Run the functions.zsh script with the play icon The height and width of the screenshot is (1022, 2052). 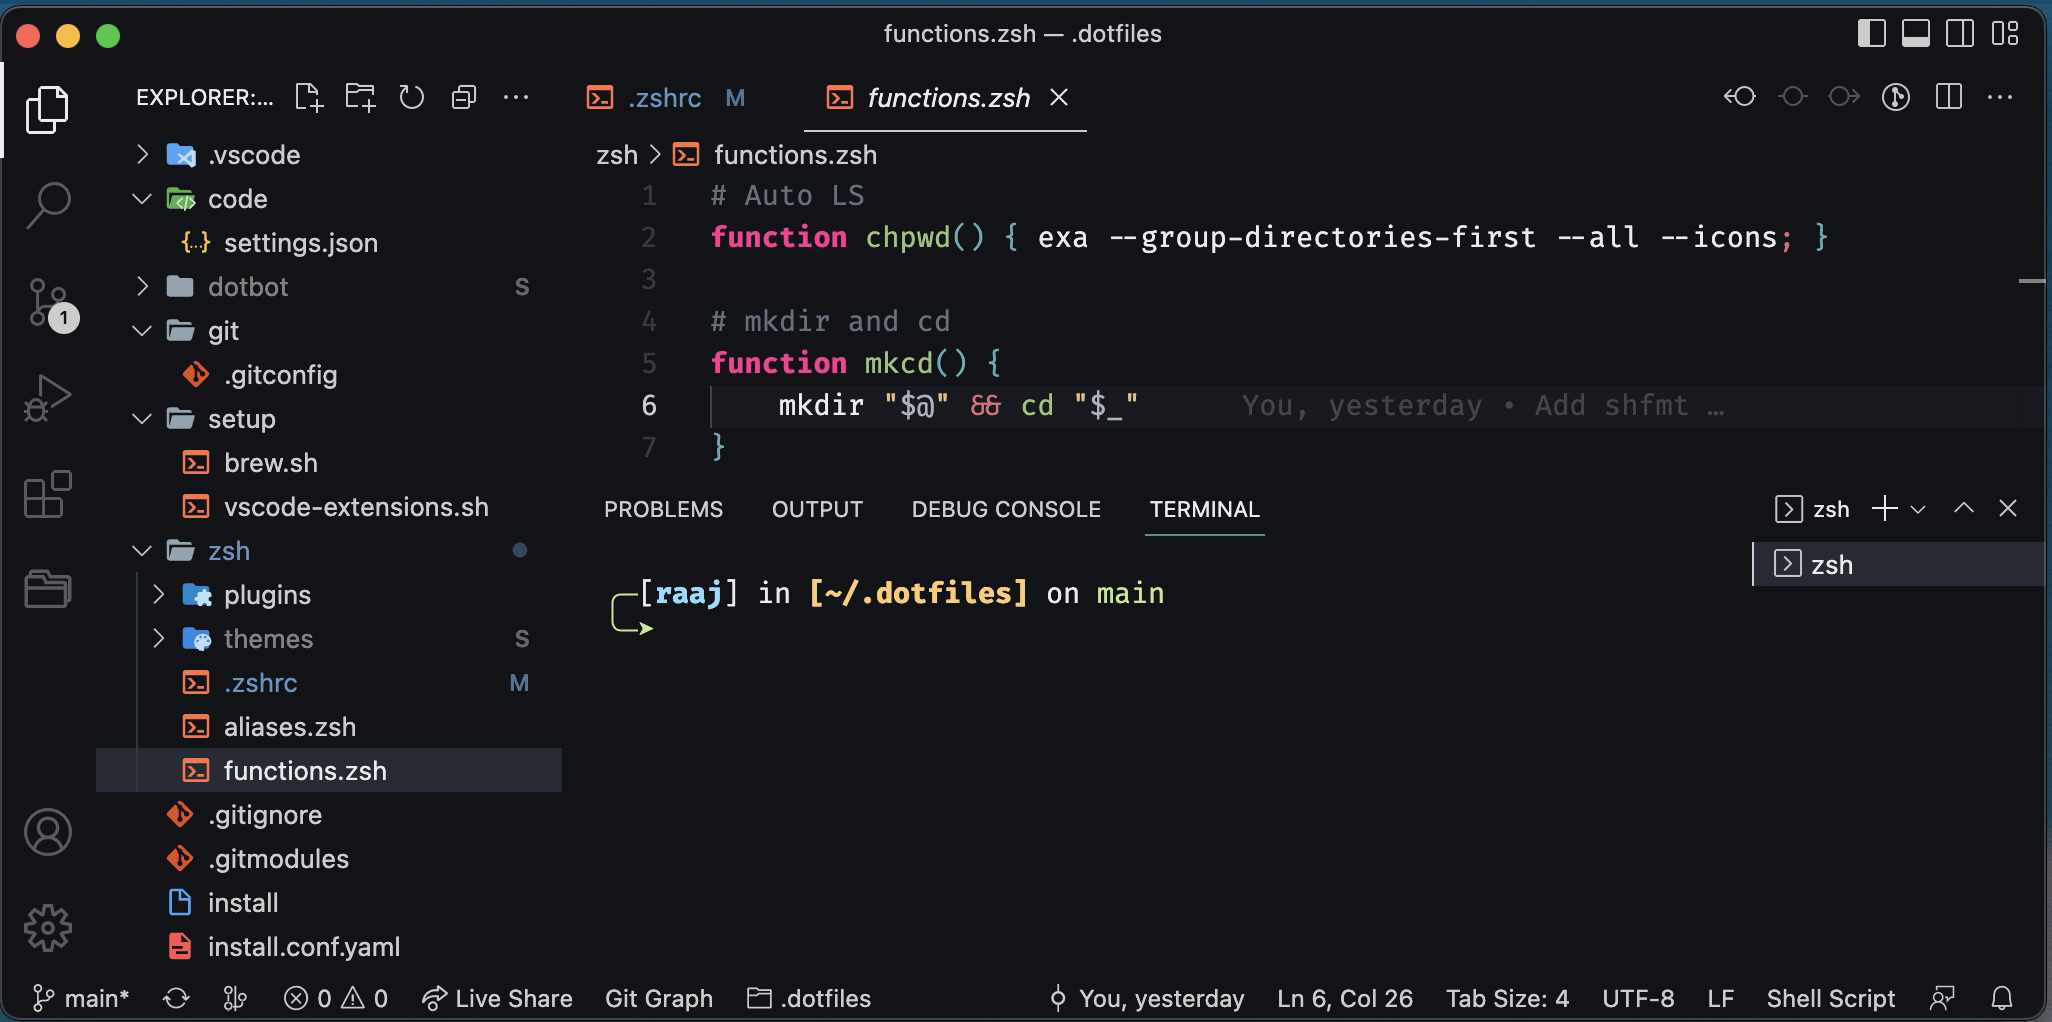1897,97
